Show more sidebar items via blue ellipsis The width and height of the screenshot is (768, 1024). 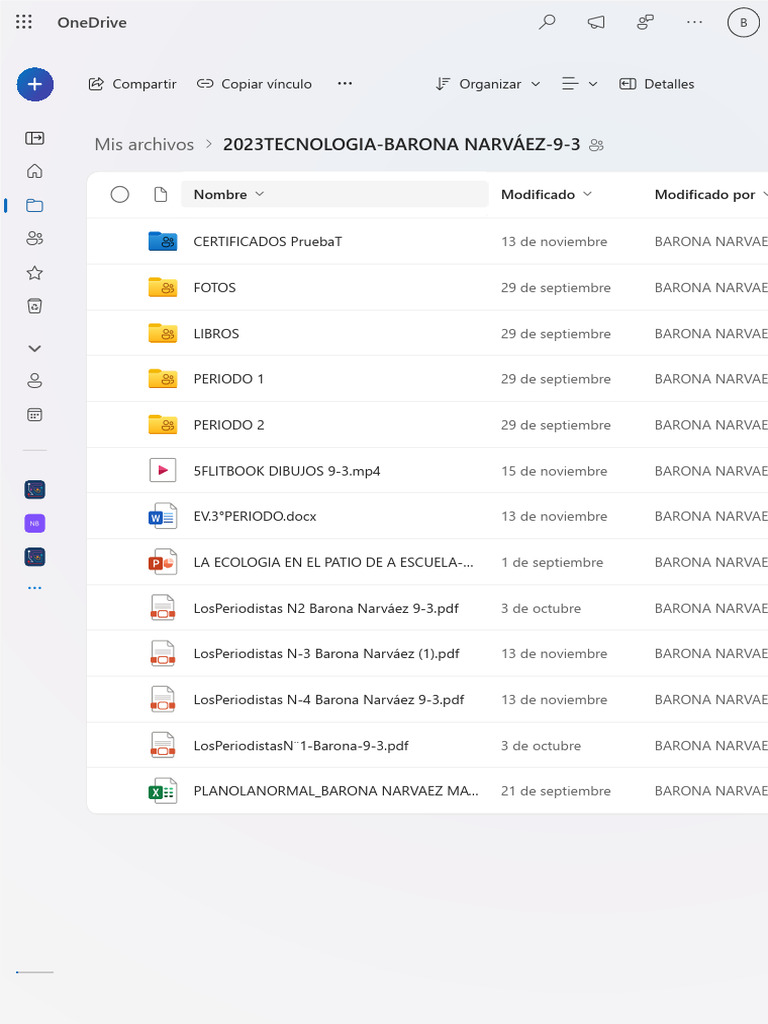[x=35, y=588]
